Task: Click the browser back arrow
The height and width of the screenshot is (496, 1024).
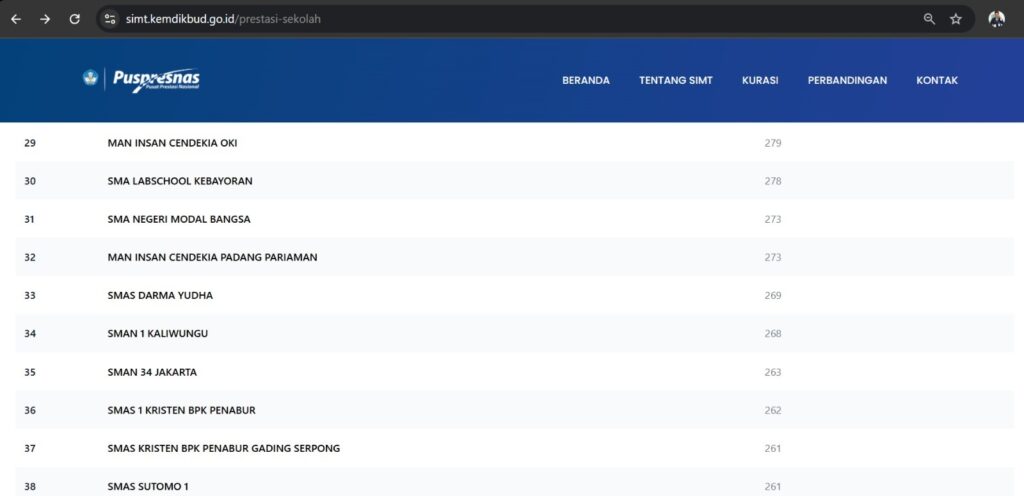Action: tap(16, 19)
